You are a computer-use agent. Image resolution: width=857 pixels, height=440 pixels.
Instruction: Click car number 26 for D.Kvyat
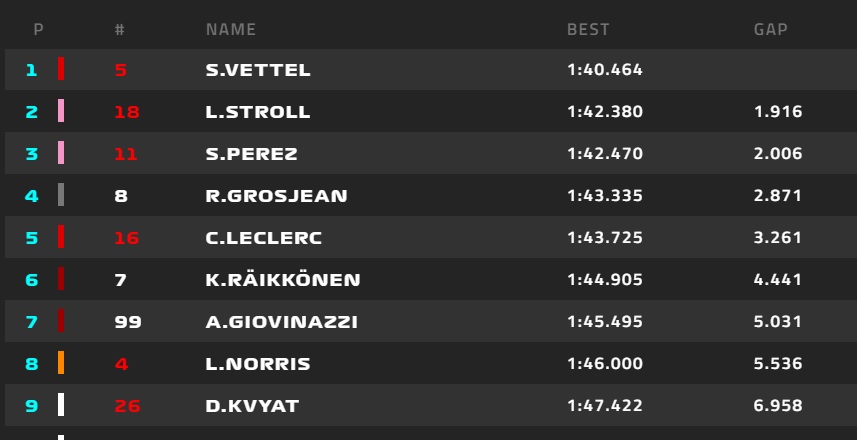click(127, 406)
